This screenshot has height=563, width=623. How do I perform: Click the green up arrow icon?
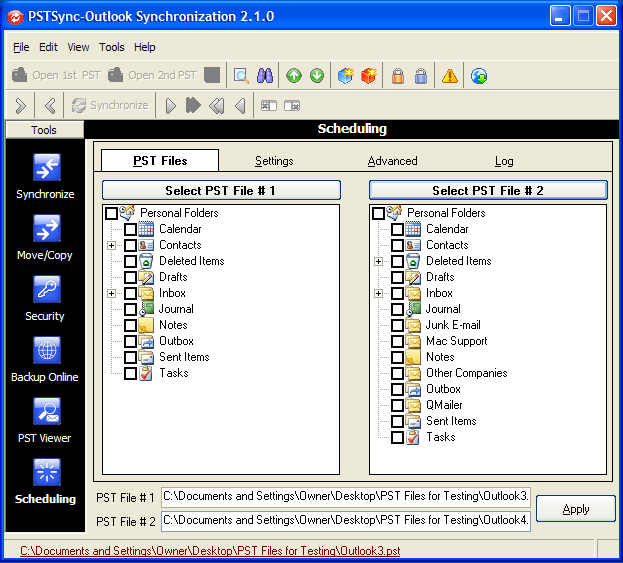tap(294, 75)
